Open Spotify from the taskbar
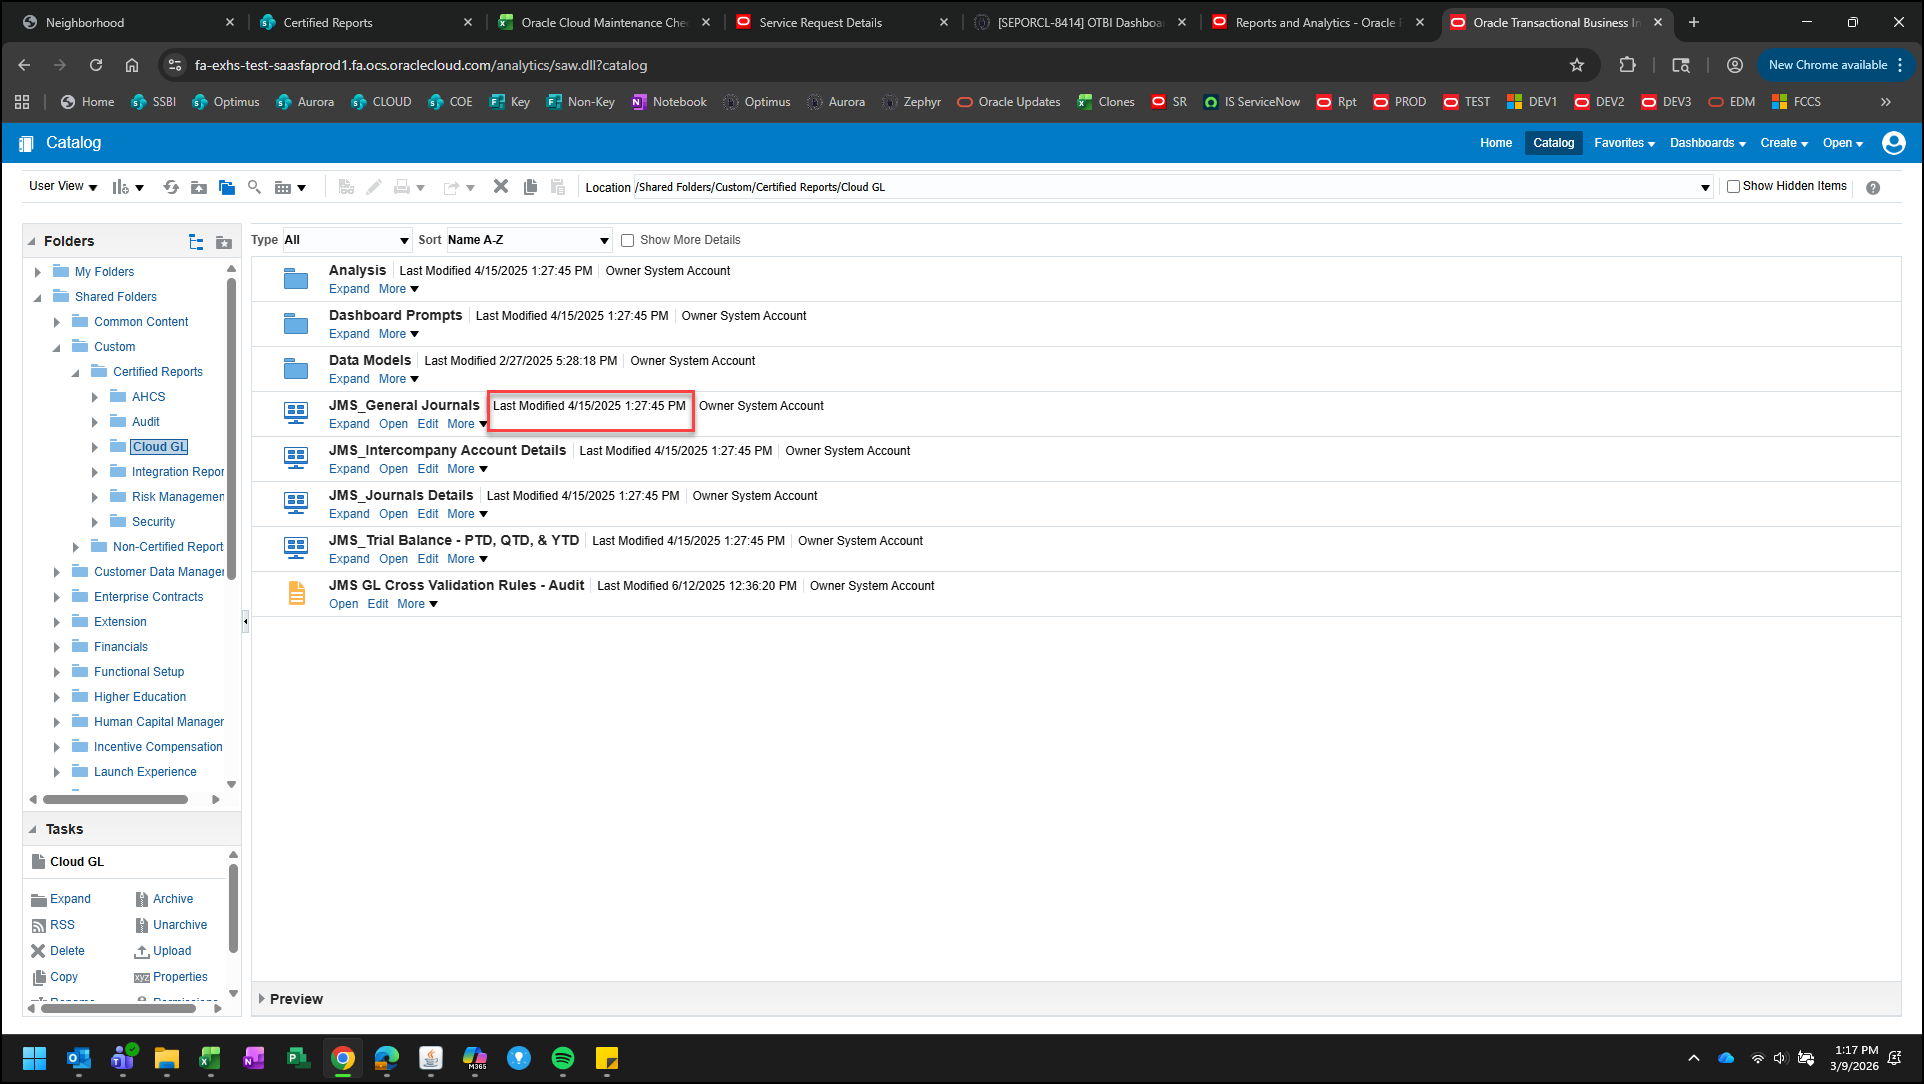This screenshot has height=1084, width=1924. point(563,1058)
